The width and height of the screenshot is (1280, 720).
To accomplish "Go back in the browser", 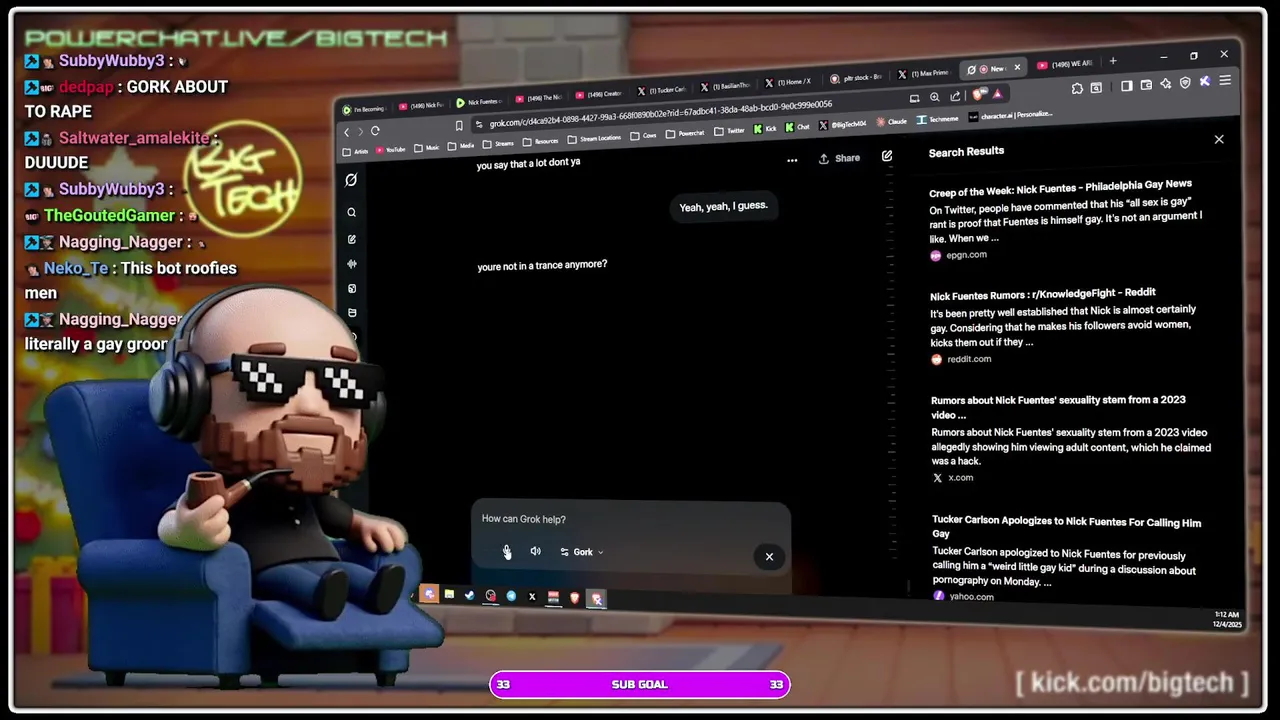I will (x=347, y=132).
